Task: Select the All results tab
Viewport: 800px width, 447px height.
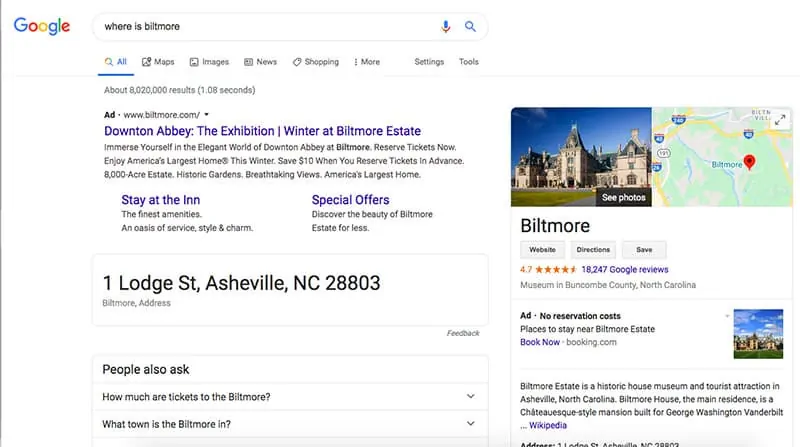Action: tap(116, 62)
